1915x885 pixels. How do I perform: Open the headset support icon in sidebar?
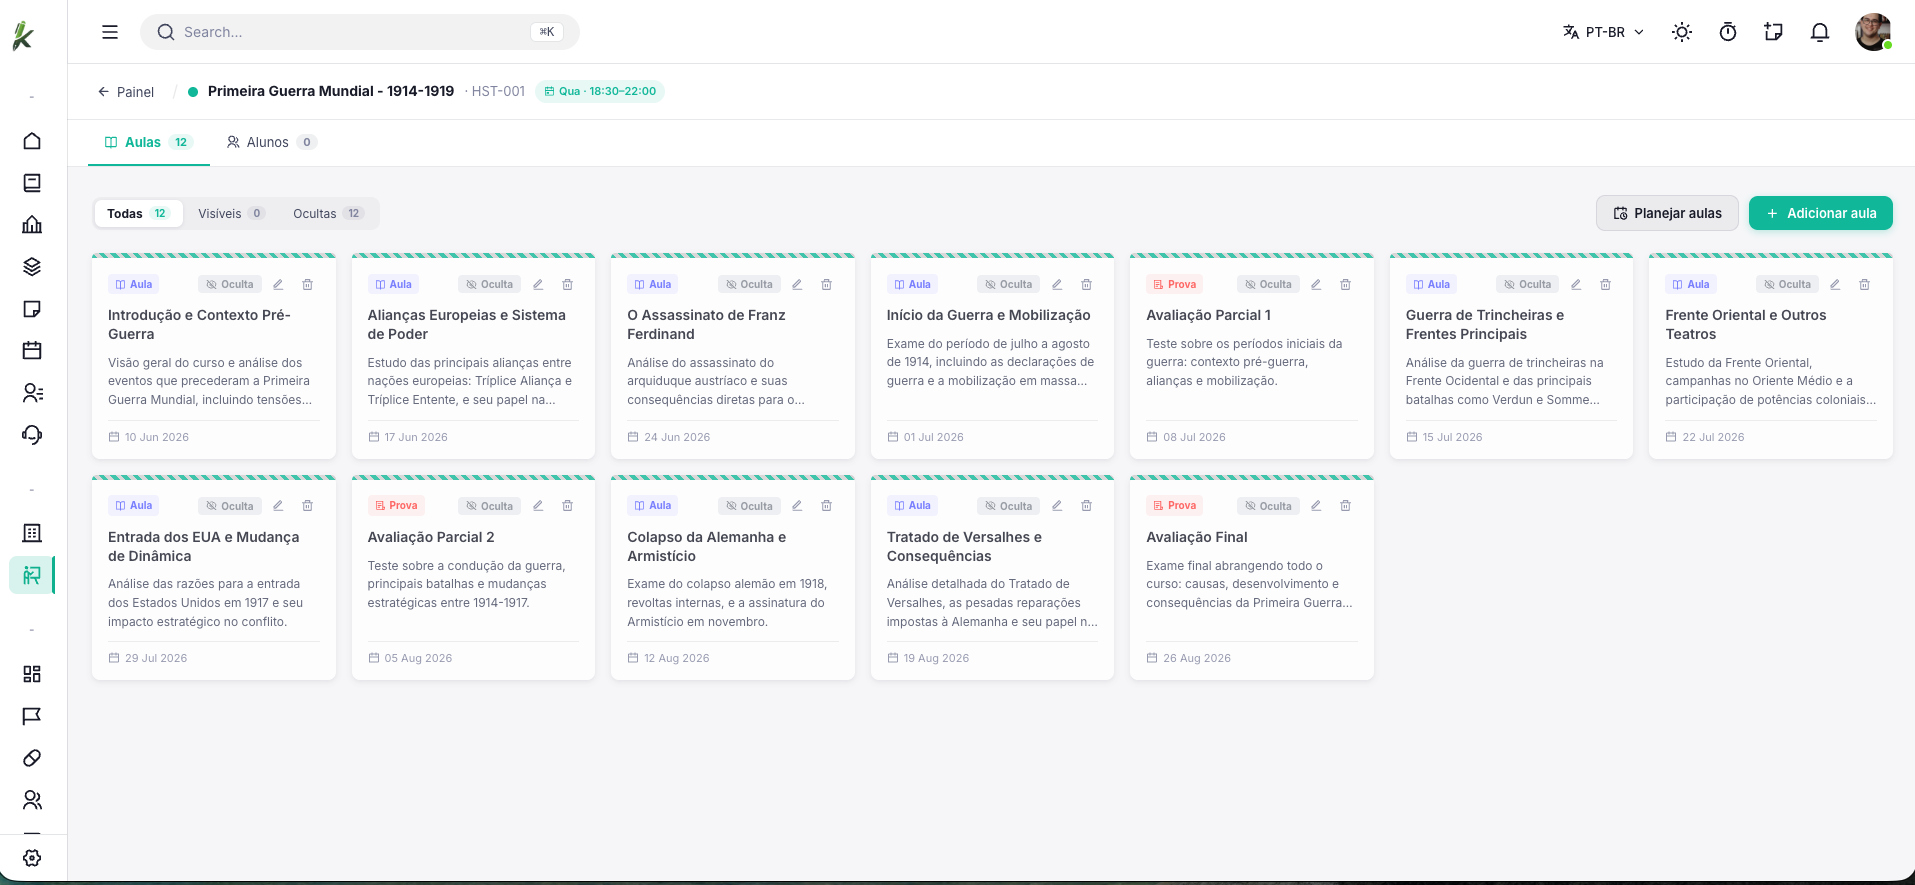pos(32,435)
